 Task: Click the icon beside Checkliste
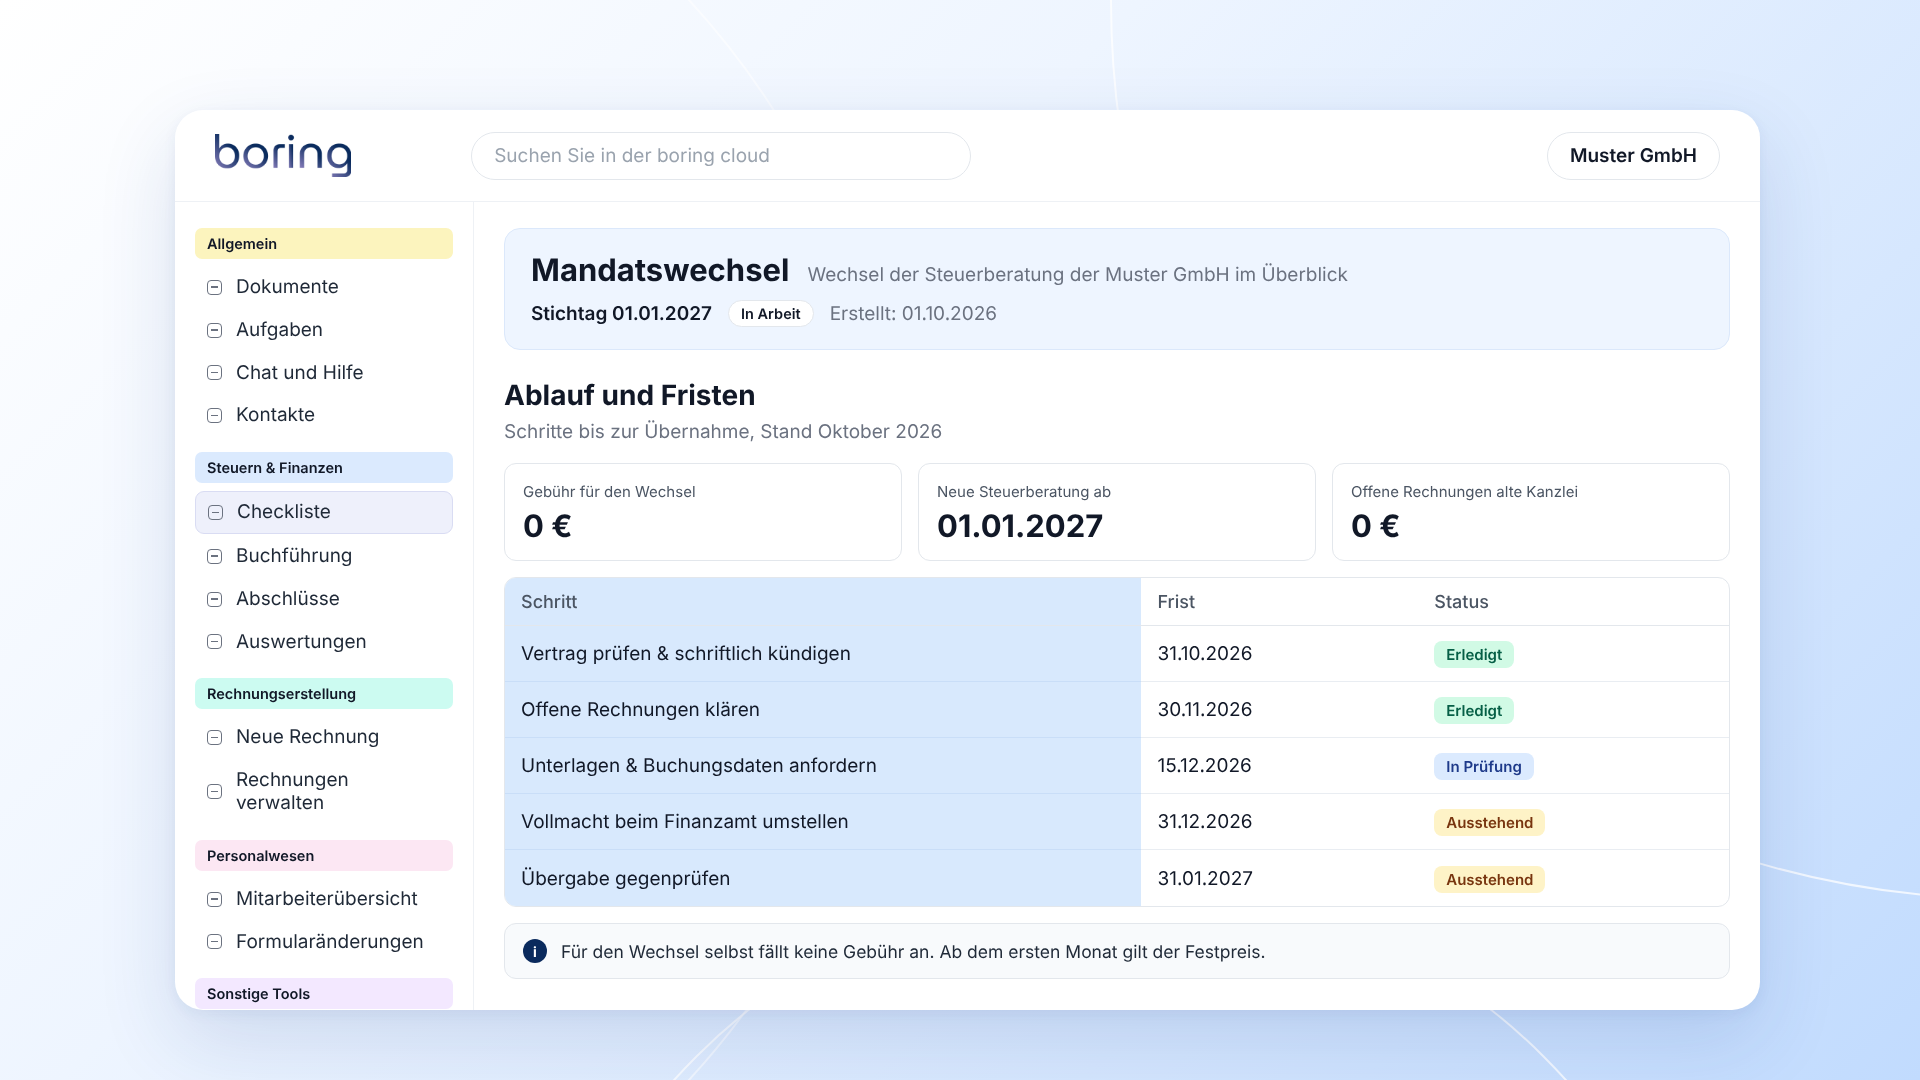(215, 512)
